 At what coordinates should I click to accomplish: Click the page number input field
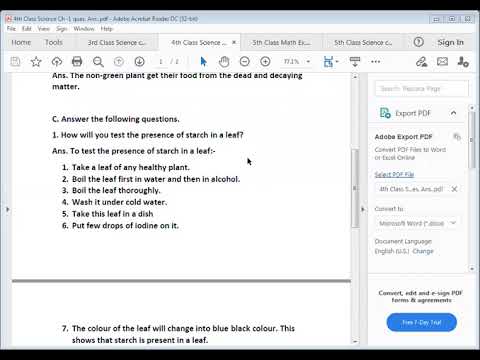pos(161,62)
